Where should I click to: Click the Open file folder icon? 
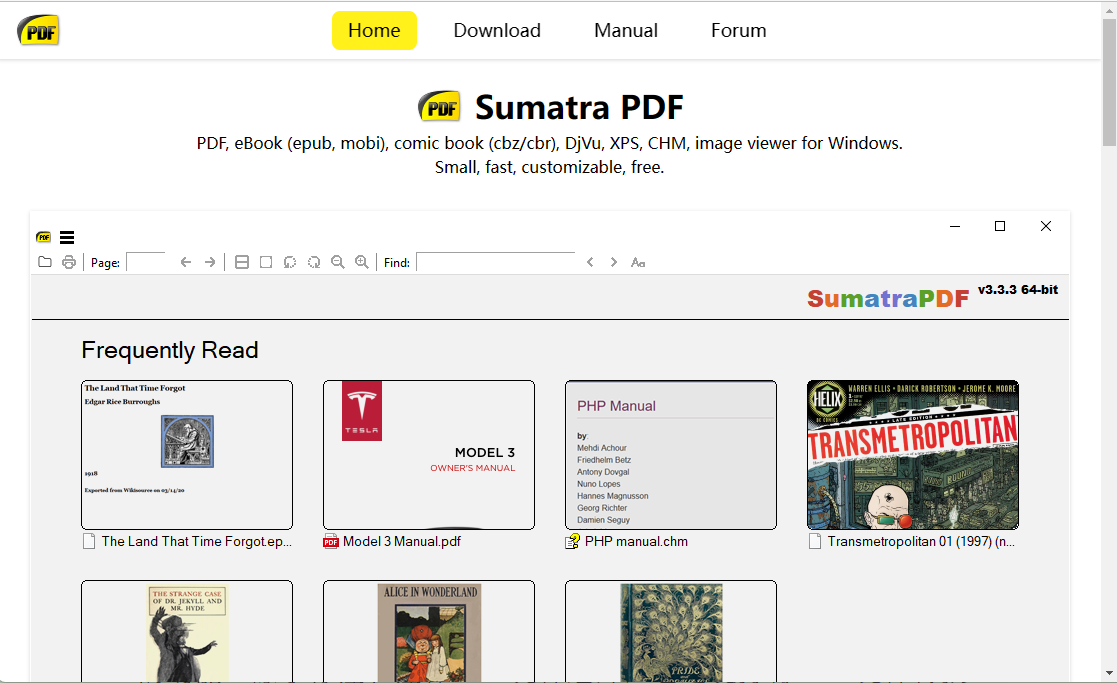[45, 262]
